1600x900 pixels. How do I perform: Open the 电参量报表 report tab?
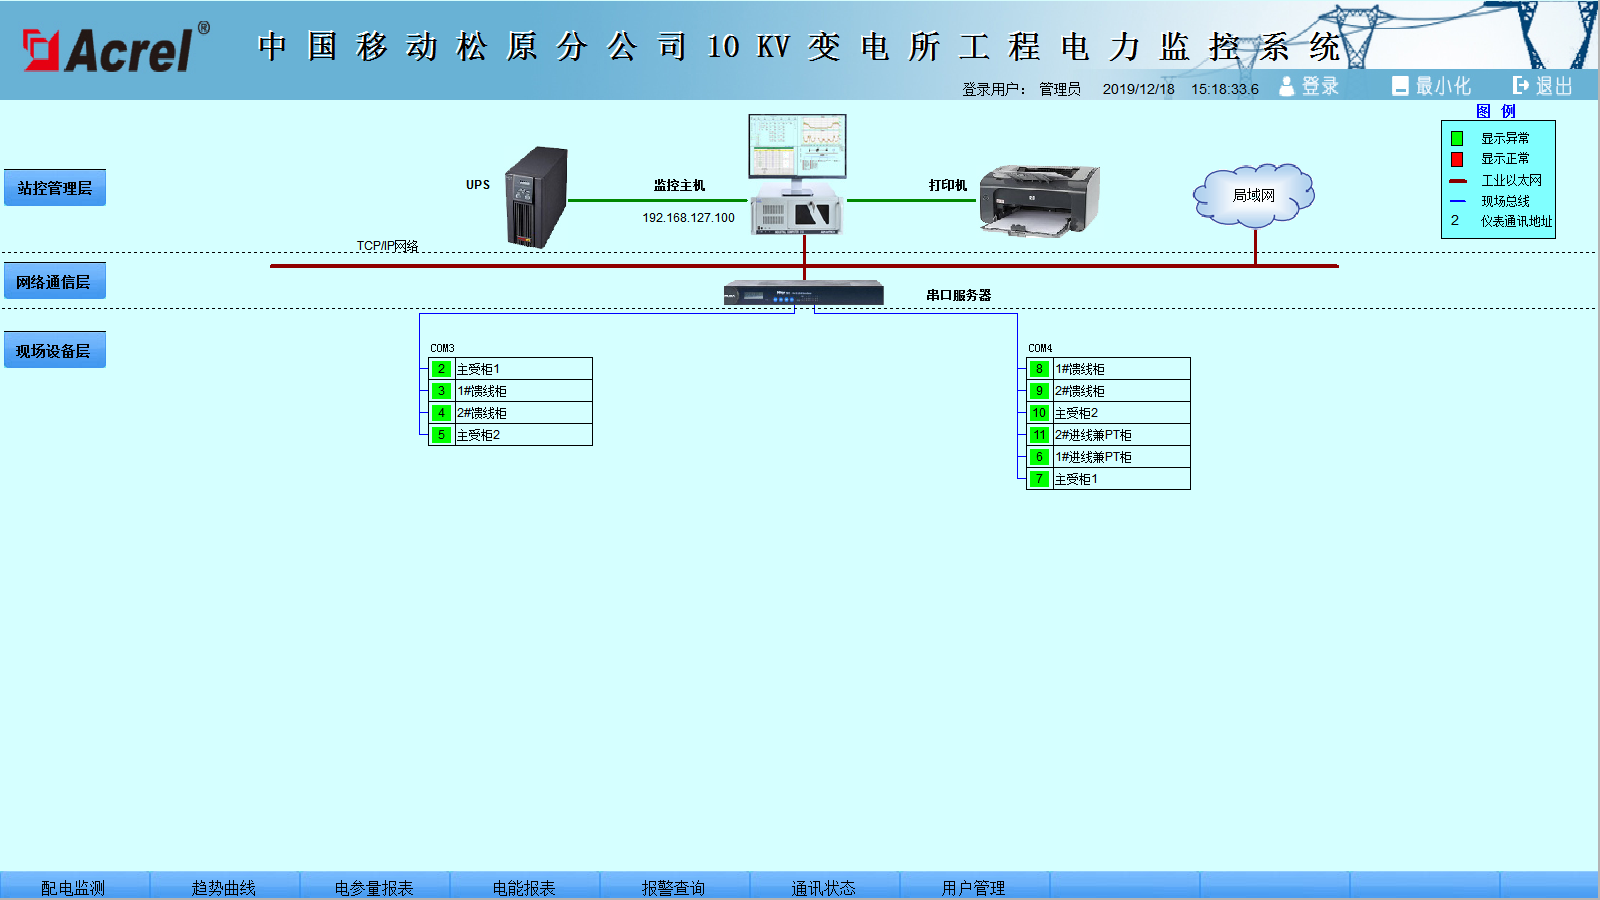point(374,887)
